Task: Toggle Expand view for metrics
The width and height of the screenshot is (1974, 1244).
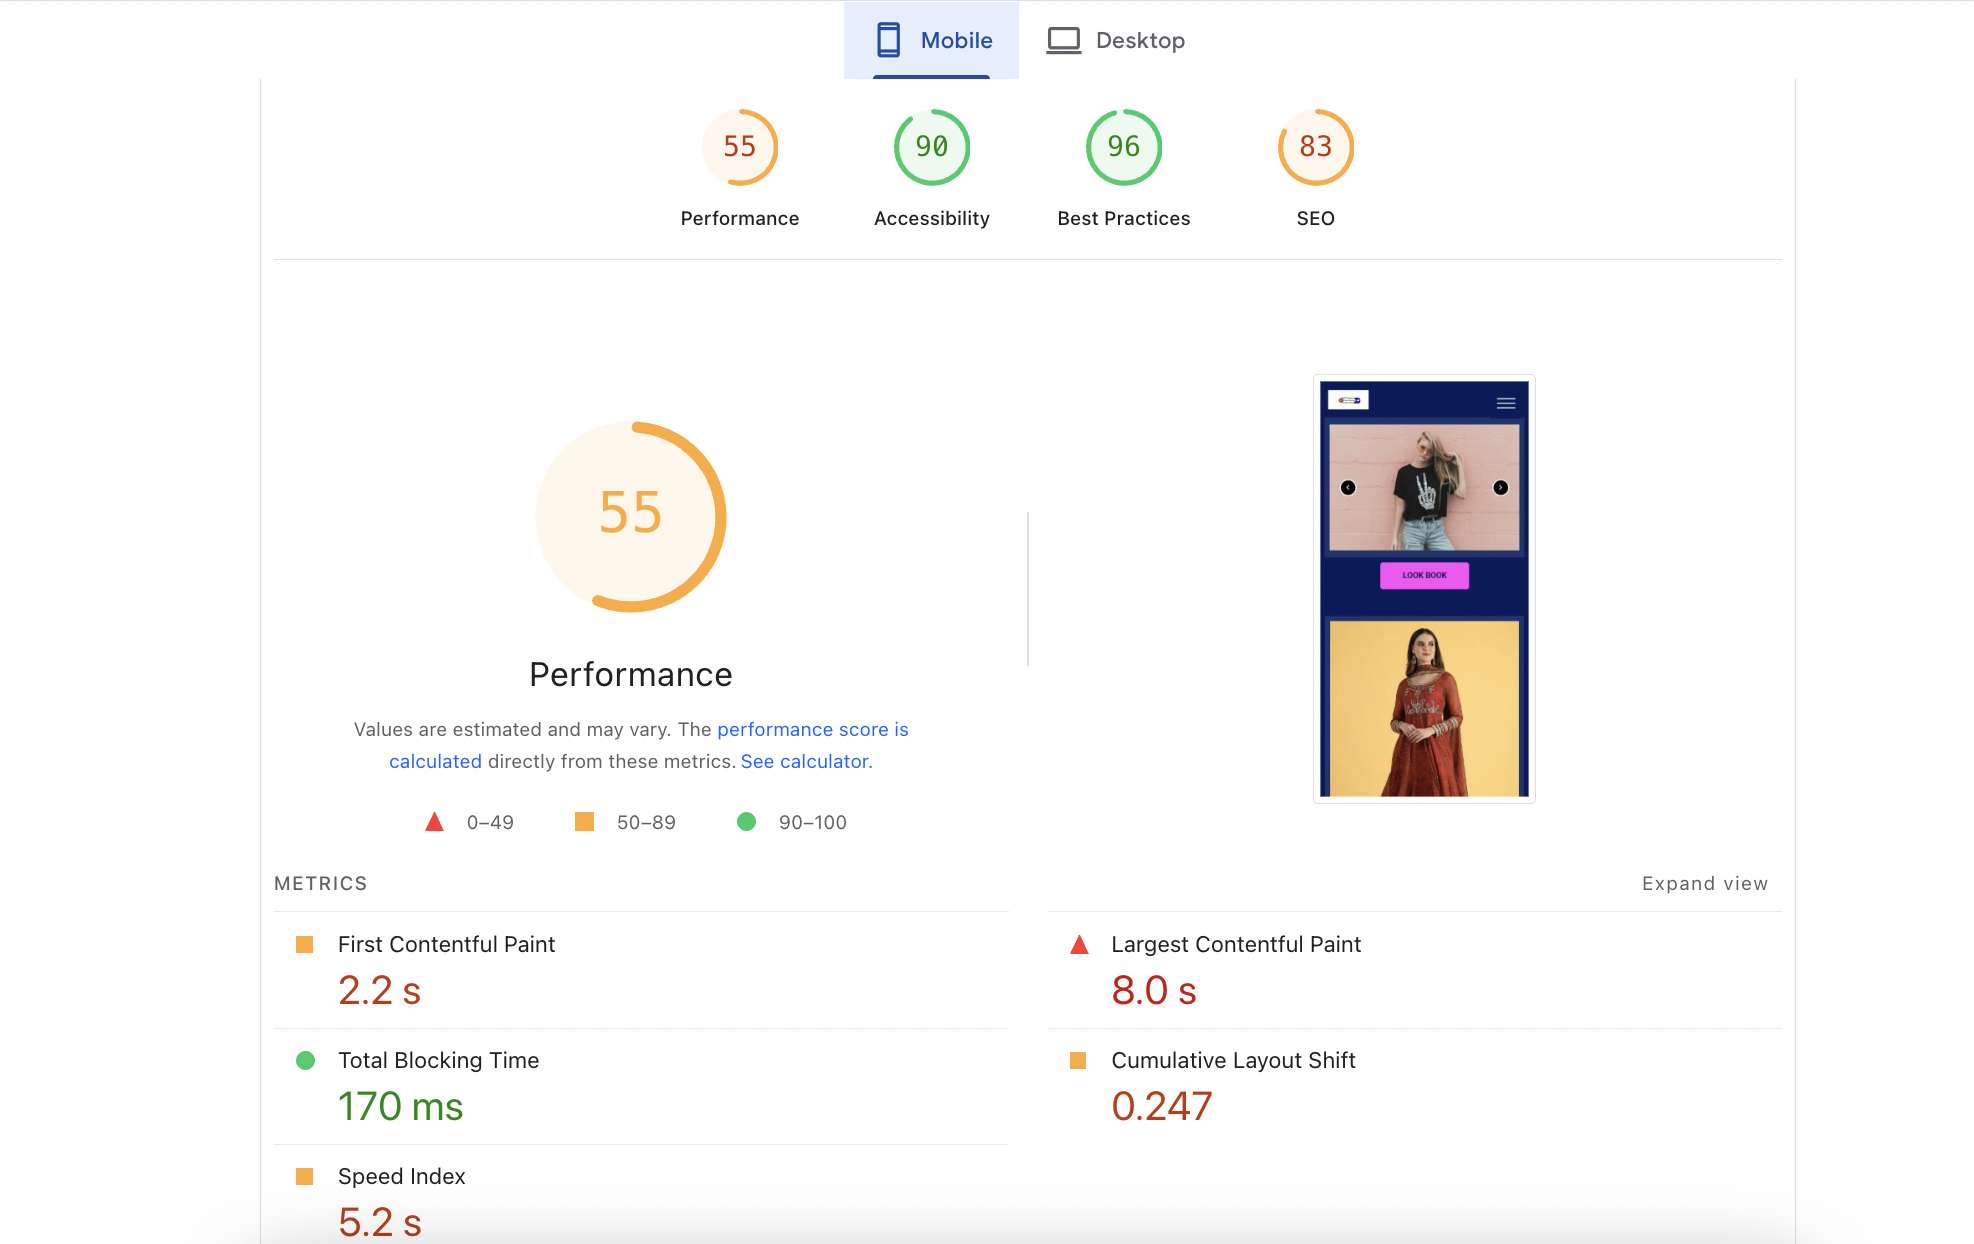Action: tap(1704, 883)
